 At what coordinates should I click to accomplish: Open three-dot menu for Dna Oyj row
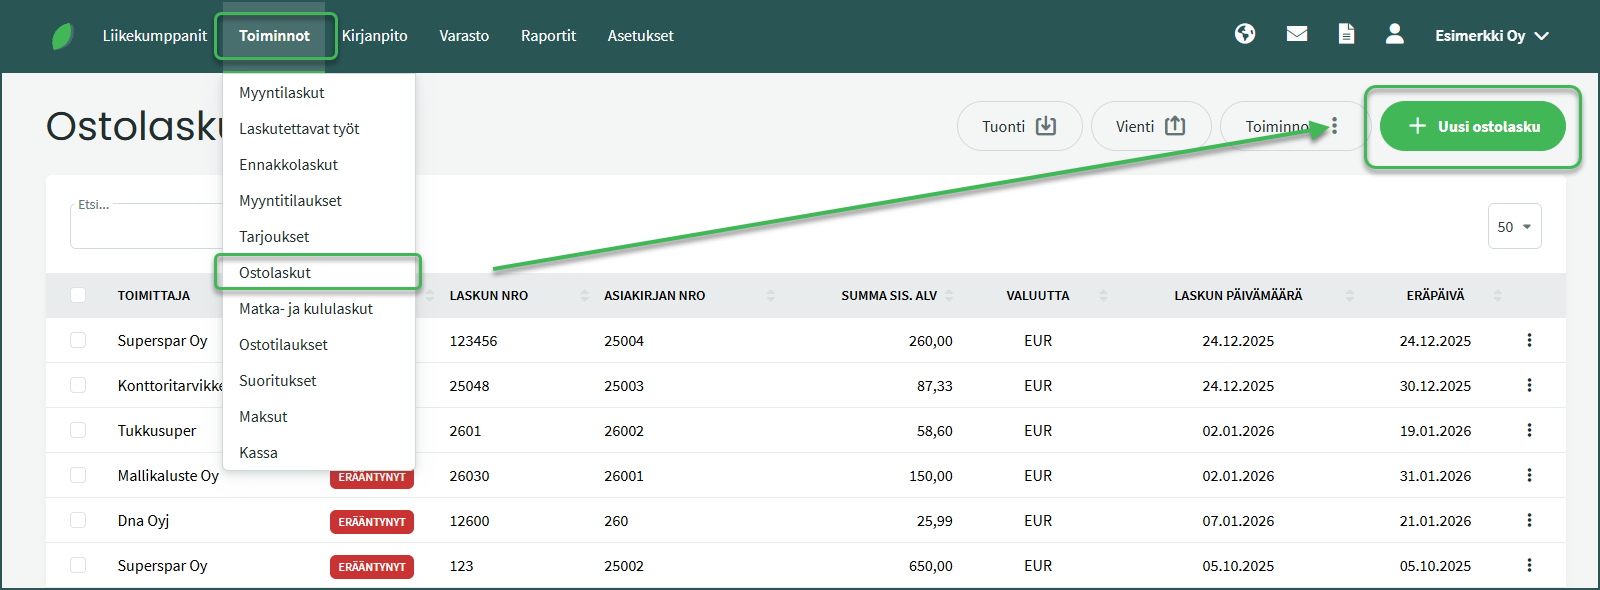tap(1529, 520)
